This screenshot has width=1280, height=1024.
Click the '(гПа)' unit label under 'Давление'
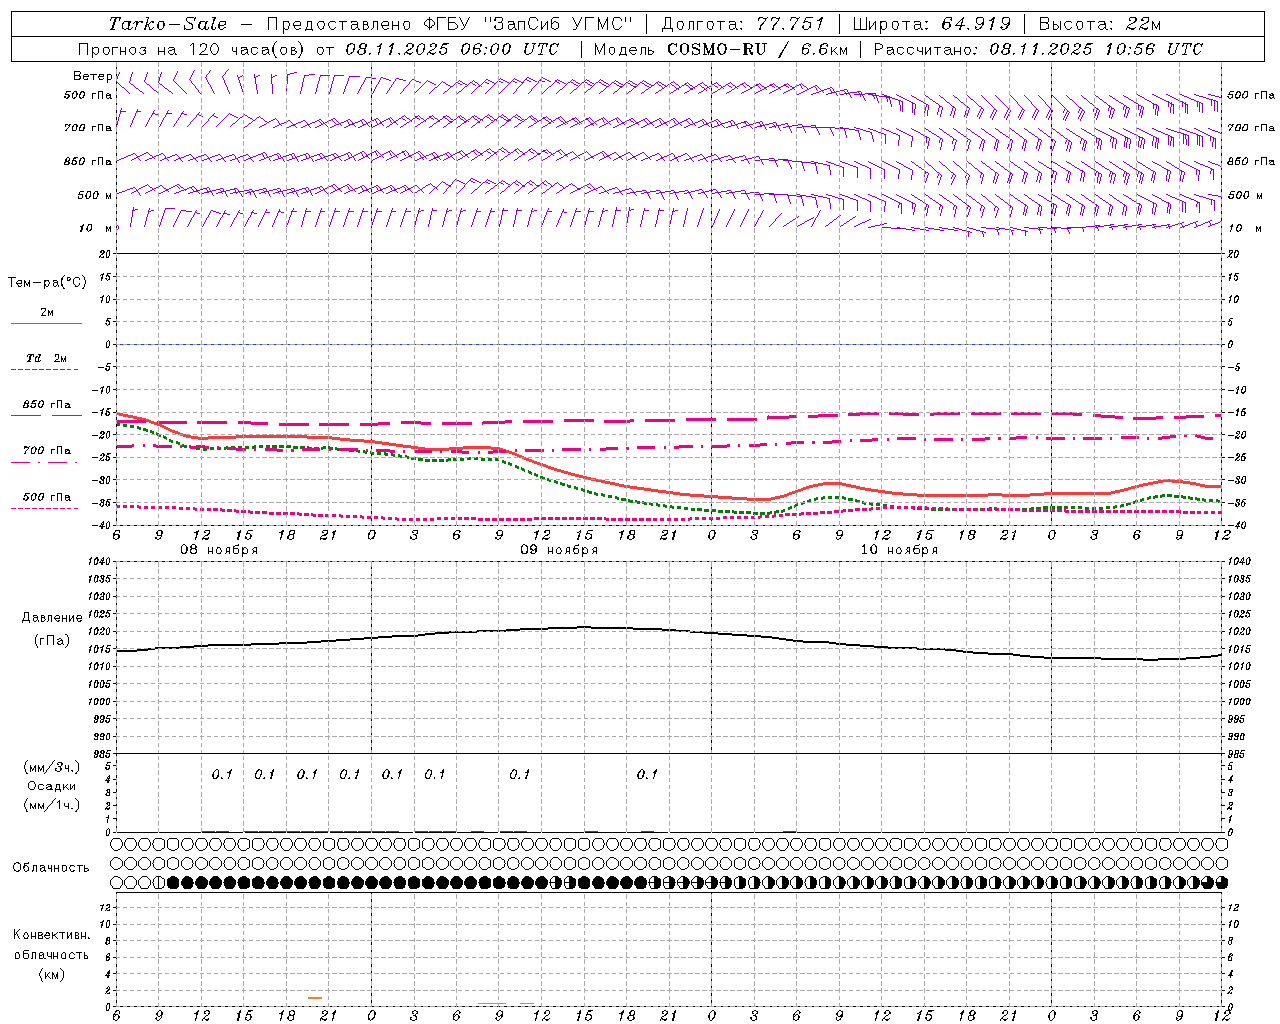[52, 640]
